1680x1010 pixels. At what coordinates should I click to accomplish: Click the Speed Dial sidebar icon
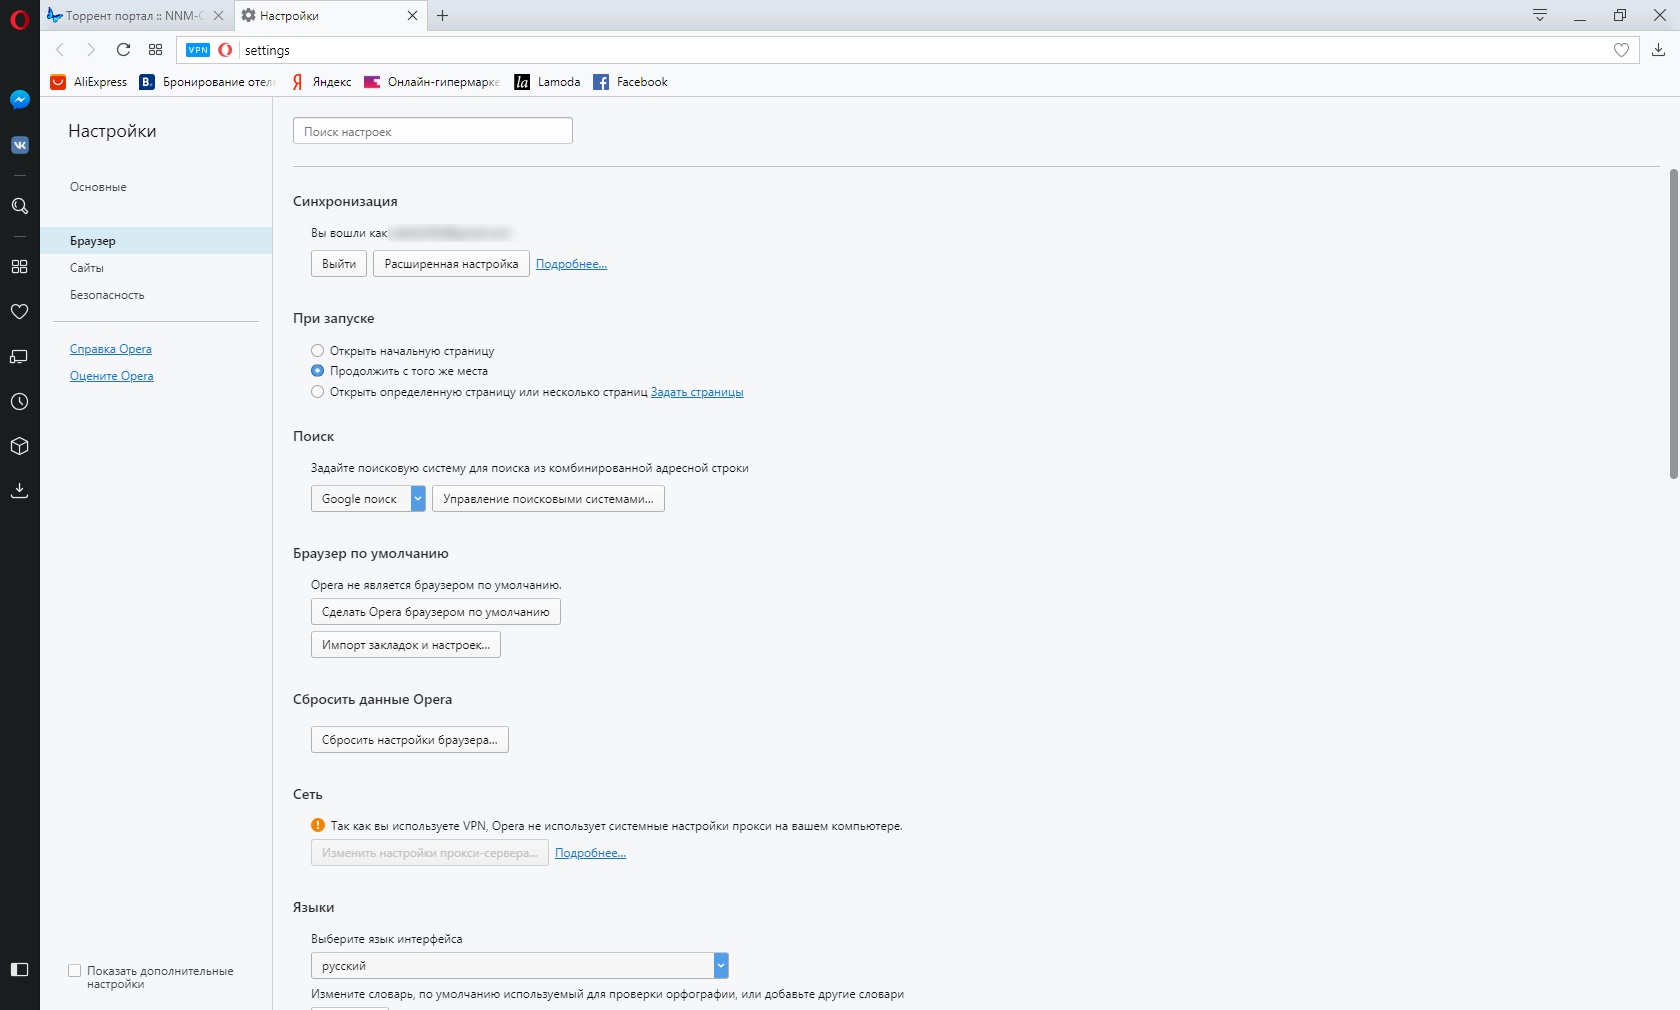pos(19,267)
